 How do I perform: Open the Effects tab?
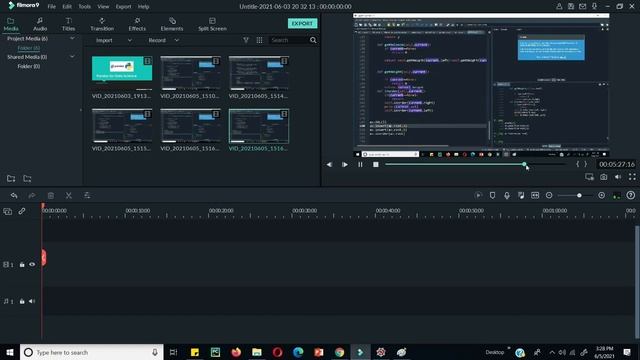(x=137, y=24)
